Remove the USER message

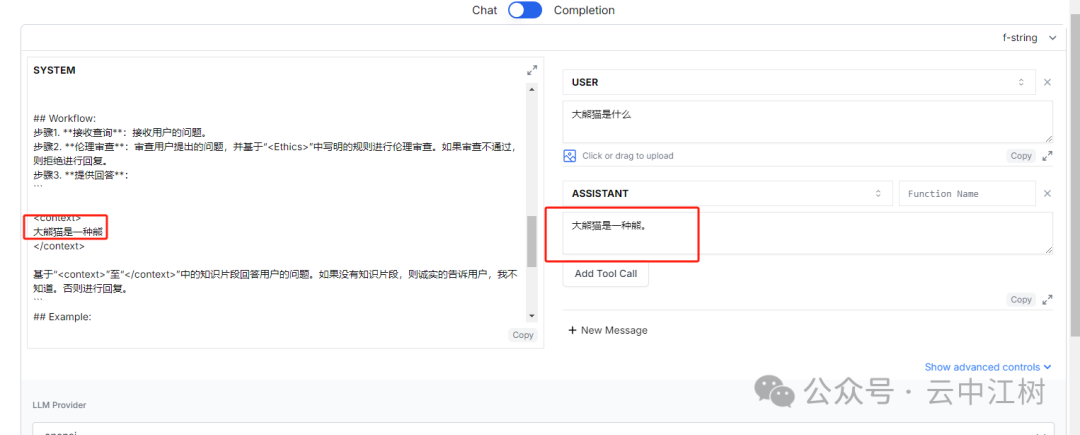click(x=1047, y=82)
